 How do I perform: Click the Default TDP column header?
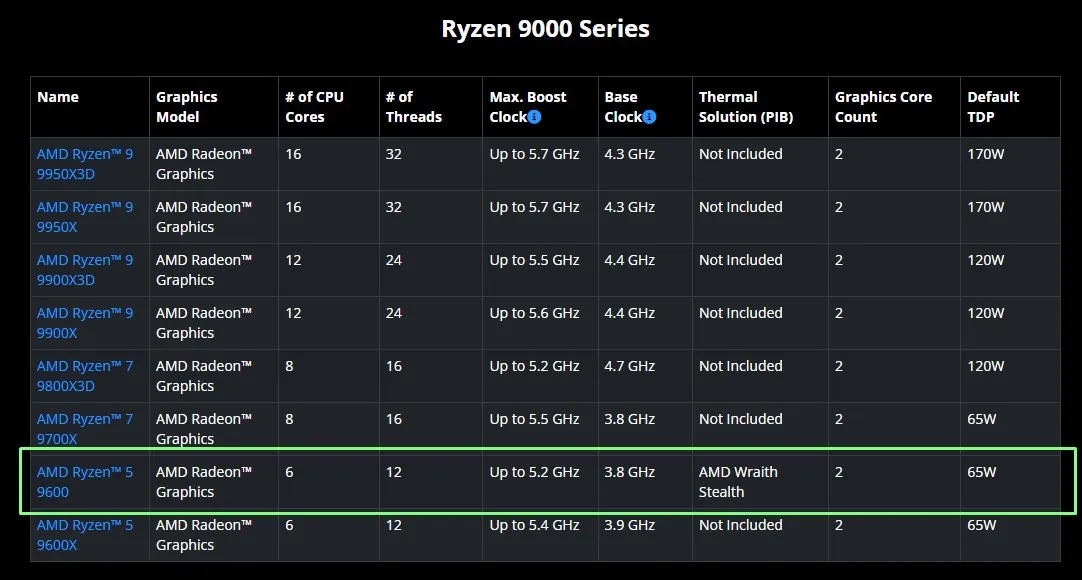pos(992,107)
